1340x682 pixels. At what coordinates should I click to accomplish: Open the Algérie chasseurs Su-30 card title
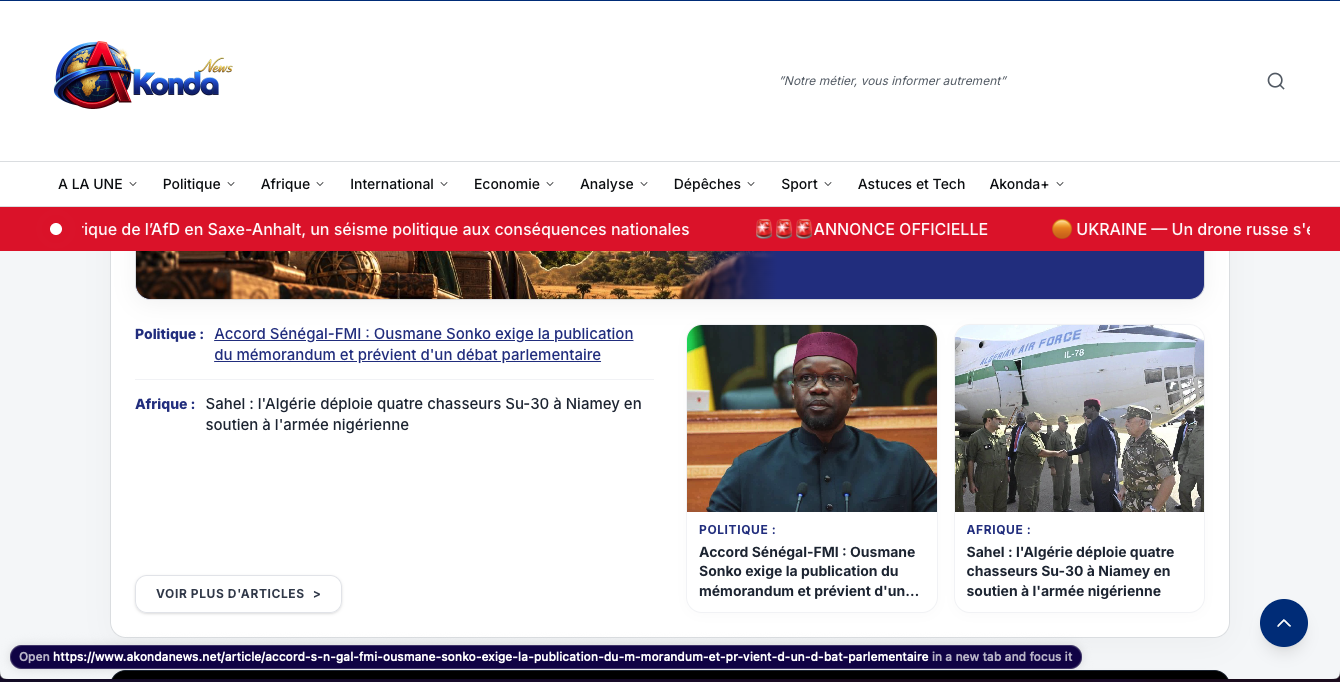tap(1070, 571)
